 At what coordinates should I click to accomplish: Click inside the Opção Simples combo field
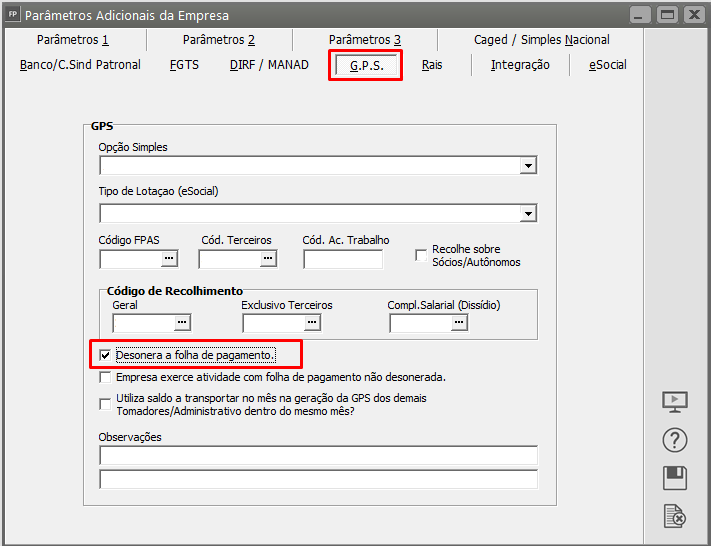[310, 166]
